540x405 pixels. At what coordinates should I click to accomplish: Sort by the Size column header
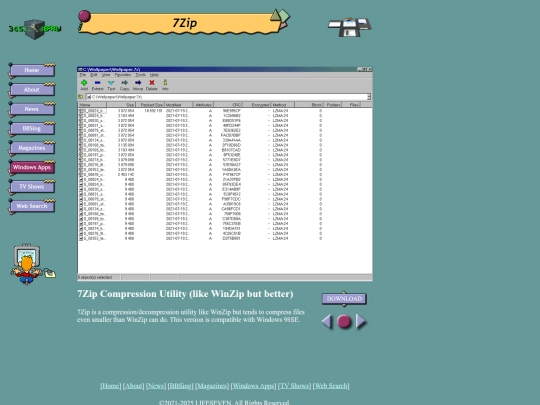click(x=121, y=105)
